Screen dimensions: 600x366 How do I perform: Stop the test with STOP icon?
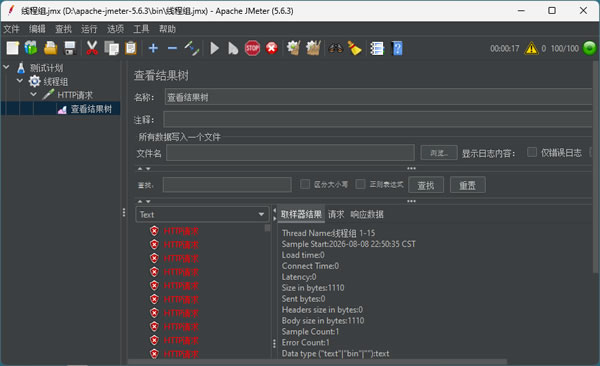252,48
